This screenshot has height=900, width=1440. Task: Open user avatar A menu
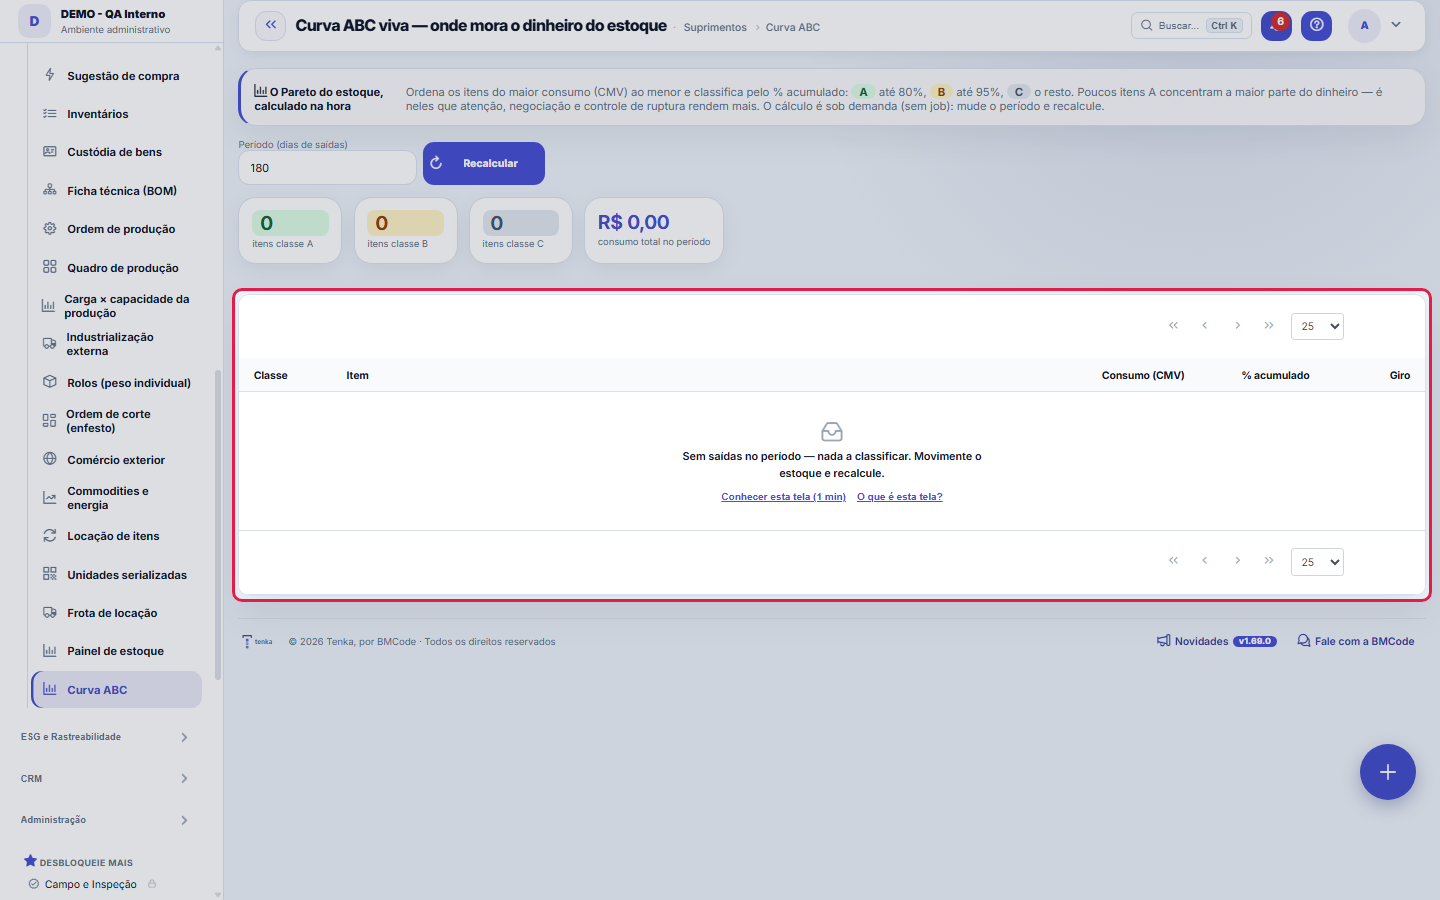tap(1364, 25)
